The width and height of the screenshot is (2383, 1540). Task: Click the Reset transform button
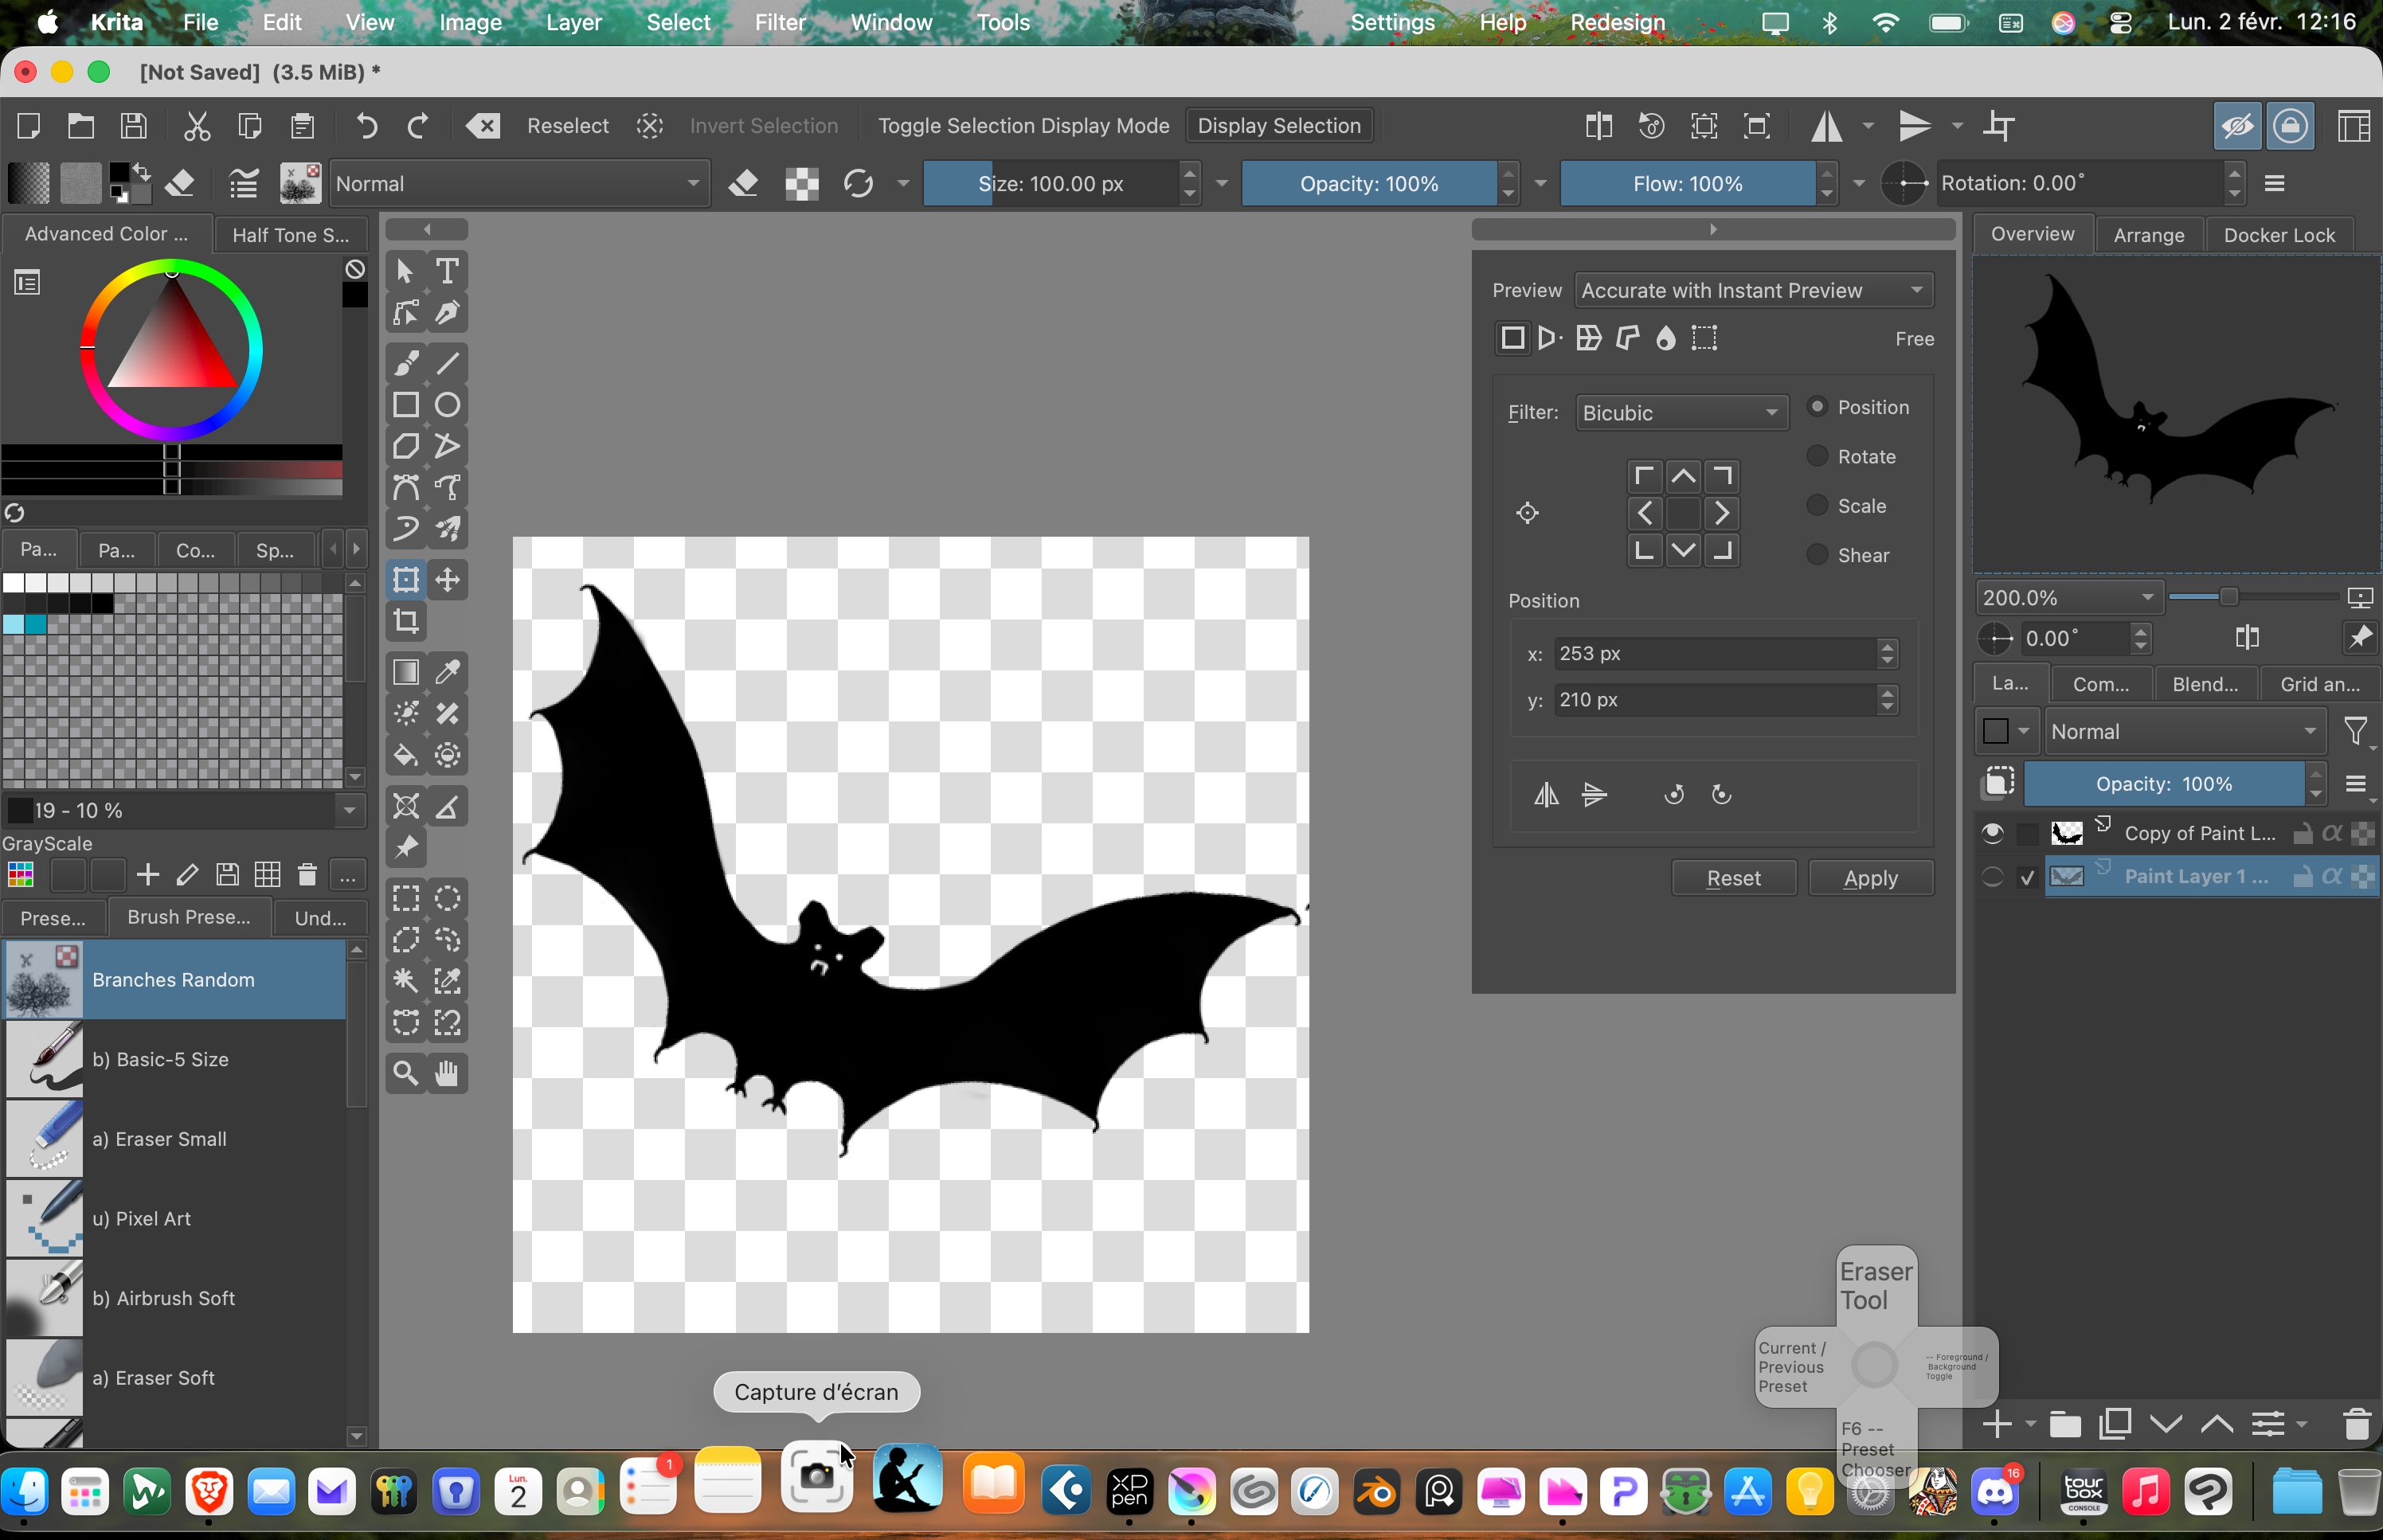pos(1733,878)
